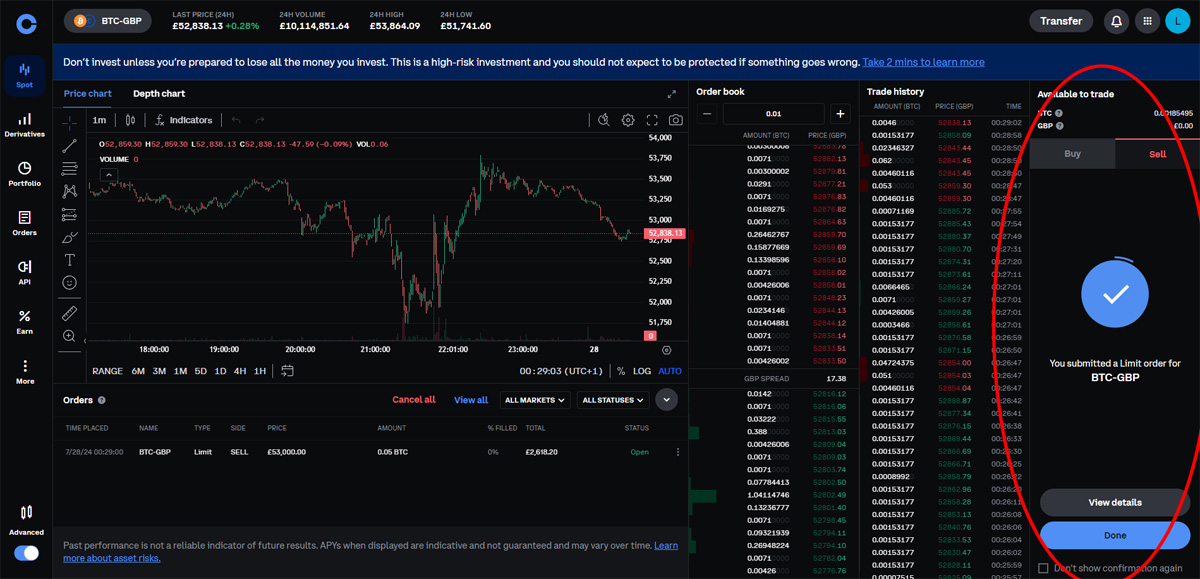Select the pattern drawing tool
This screenshot has height=579, width=1200.
point(69,191)
